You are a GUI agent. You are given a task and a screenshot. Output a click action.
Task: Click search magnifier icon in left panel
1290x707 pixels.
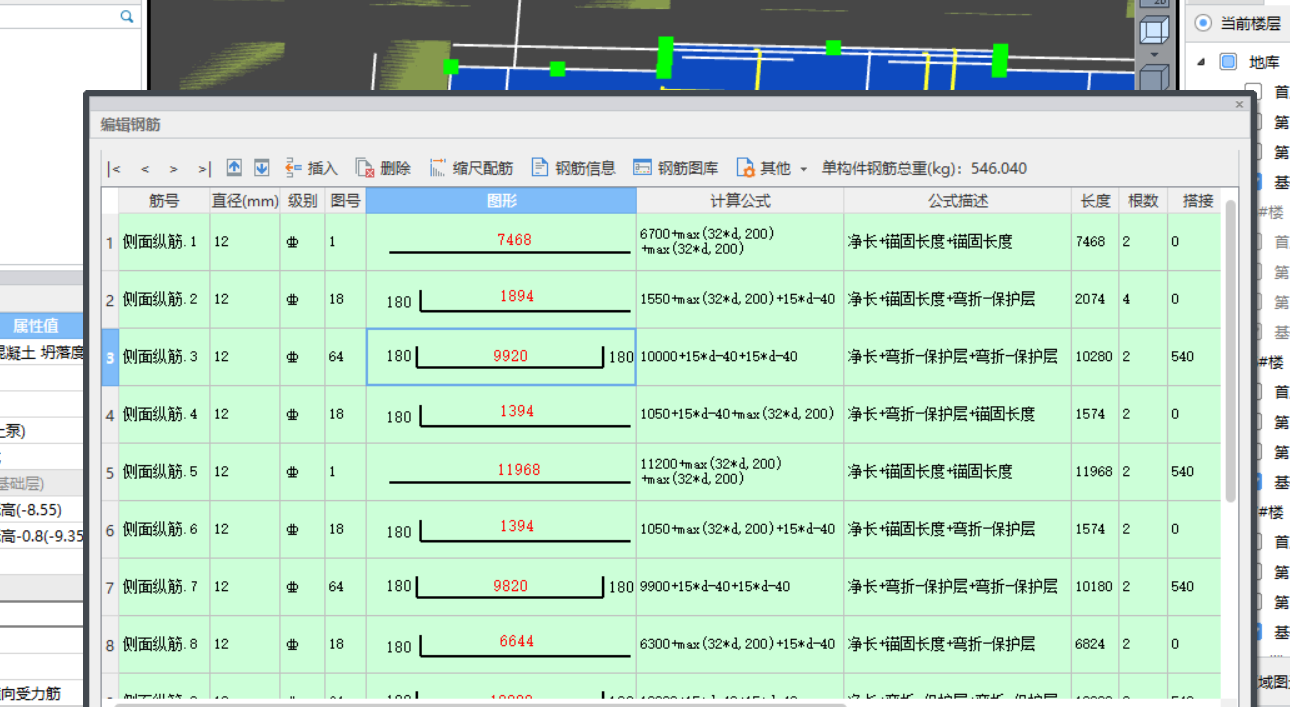point(127,16)
